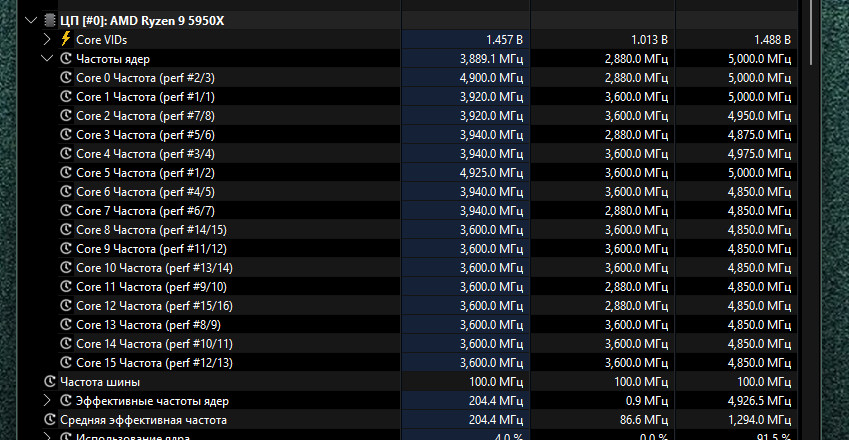Click the lightning bolt icon of Core VIDs
This screenshot has height=440, width=849.
pos(66,39)
